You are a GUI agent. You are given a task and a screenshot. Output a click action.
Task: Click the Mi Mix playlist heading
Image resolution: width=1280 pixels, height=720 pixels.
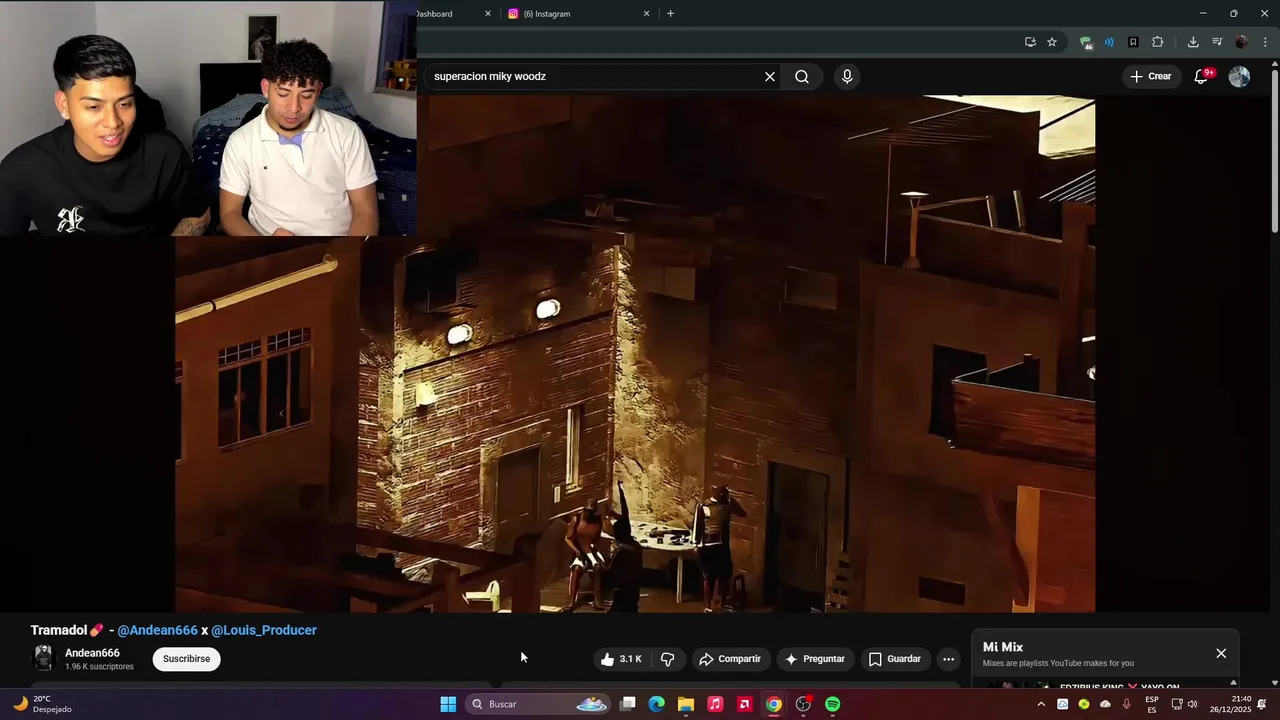point(1003,647)
